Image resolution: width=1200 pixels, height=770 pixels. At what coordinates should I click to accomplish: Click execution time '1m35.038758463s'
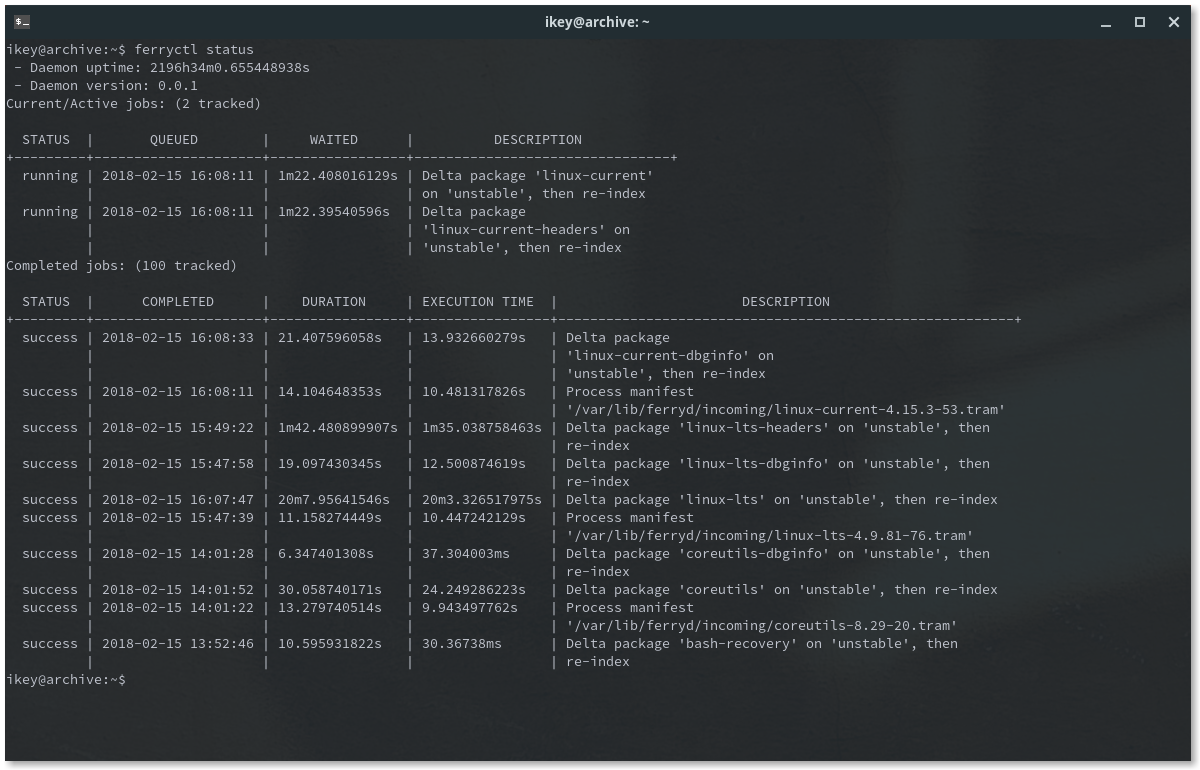coord(482,427)
